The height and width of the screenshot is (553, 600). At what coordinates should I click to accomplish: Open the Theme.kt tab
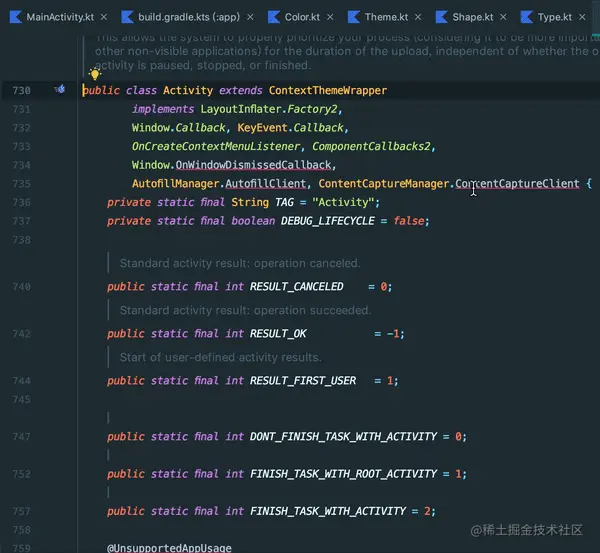click(x=386, y=17)
